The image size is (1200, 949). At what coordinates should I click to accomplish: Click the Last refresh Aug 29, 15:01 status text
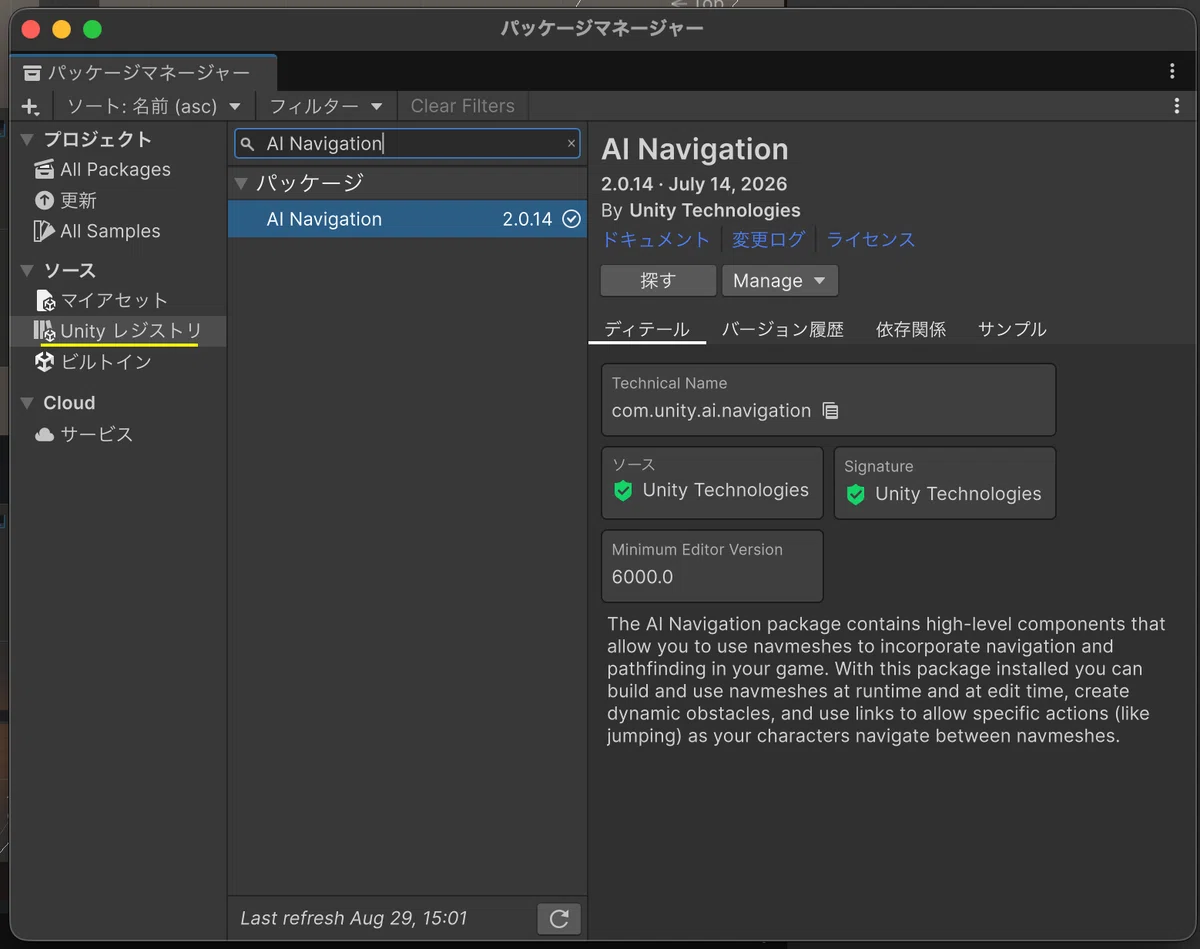tap(354, 918)
